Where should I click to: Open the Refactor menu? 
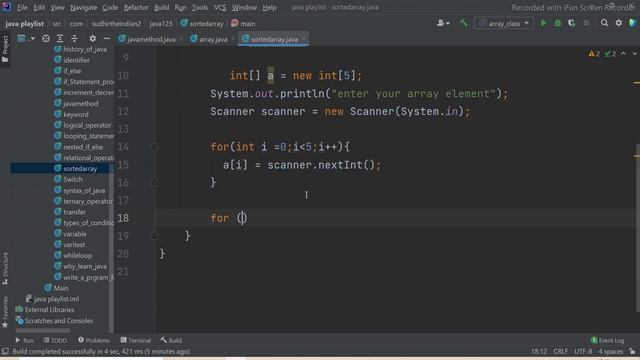136,7
